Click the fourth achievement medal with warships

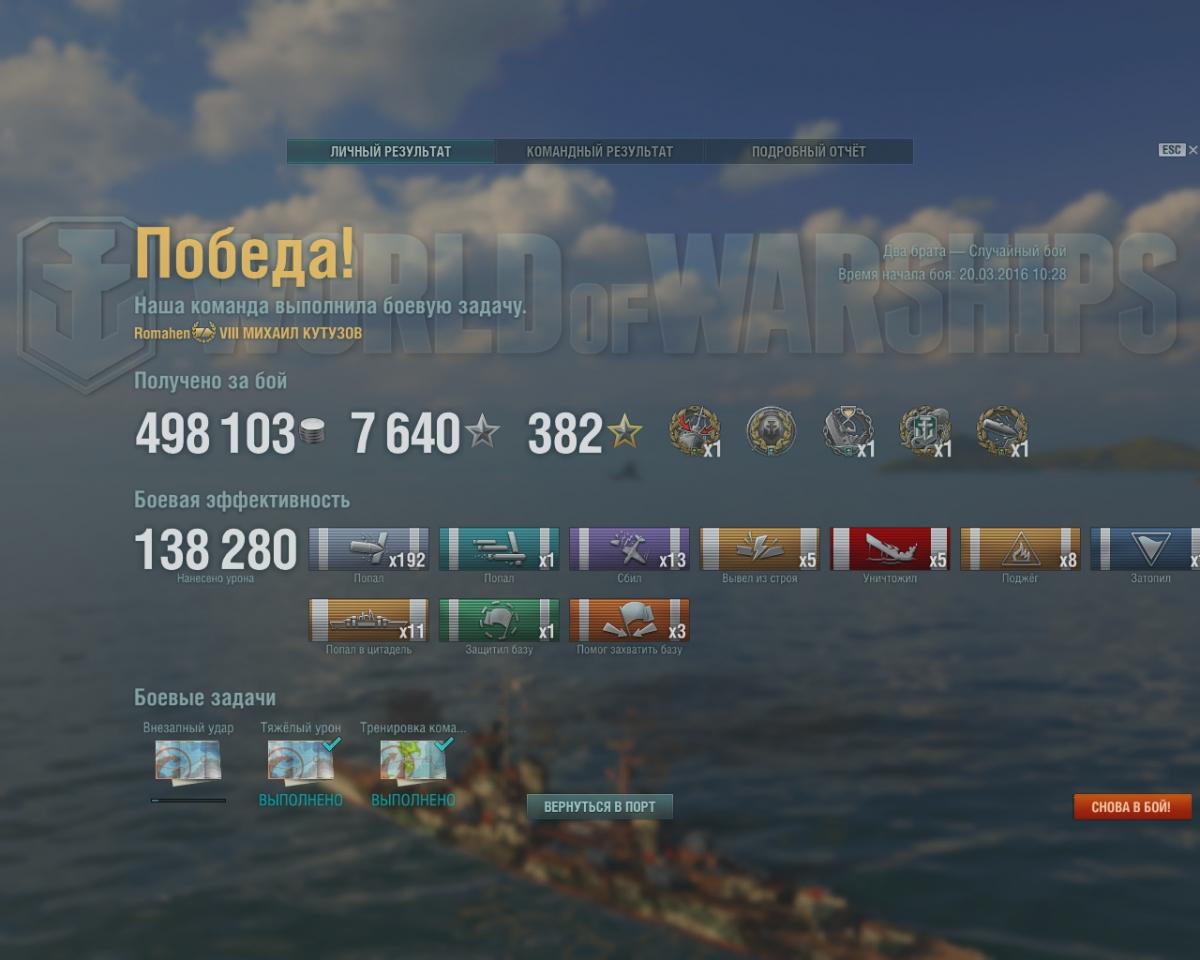[925, 432]
